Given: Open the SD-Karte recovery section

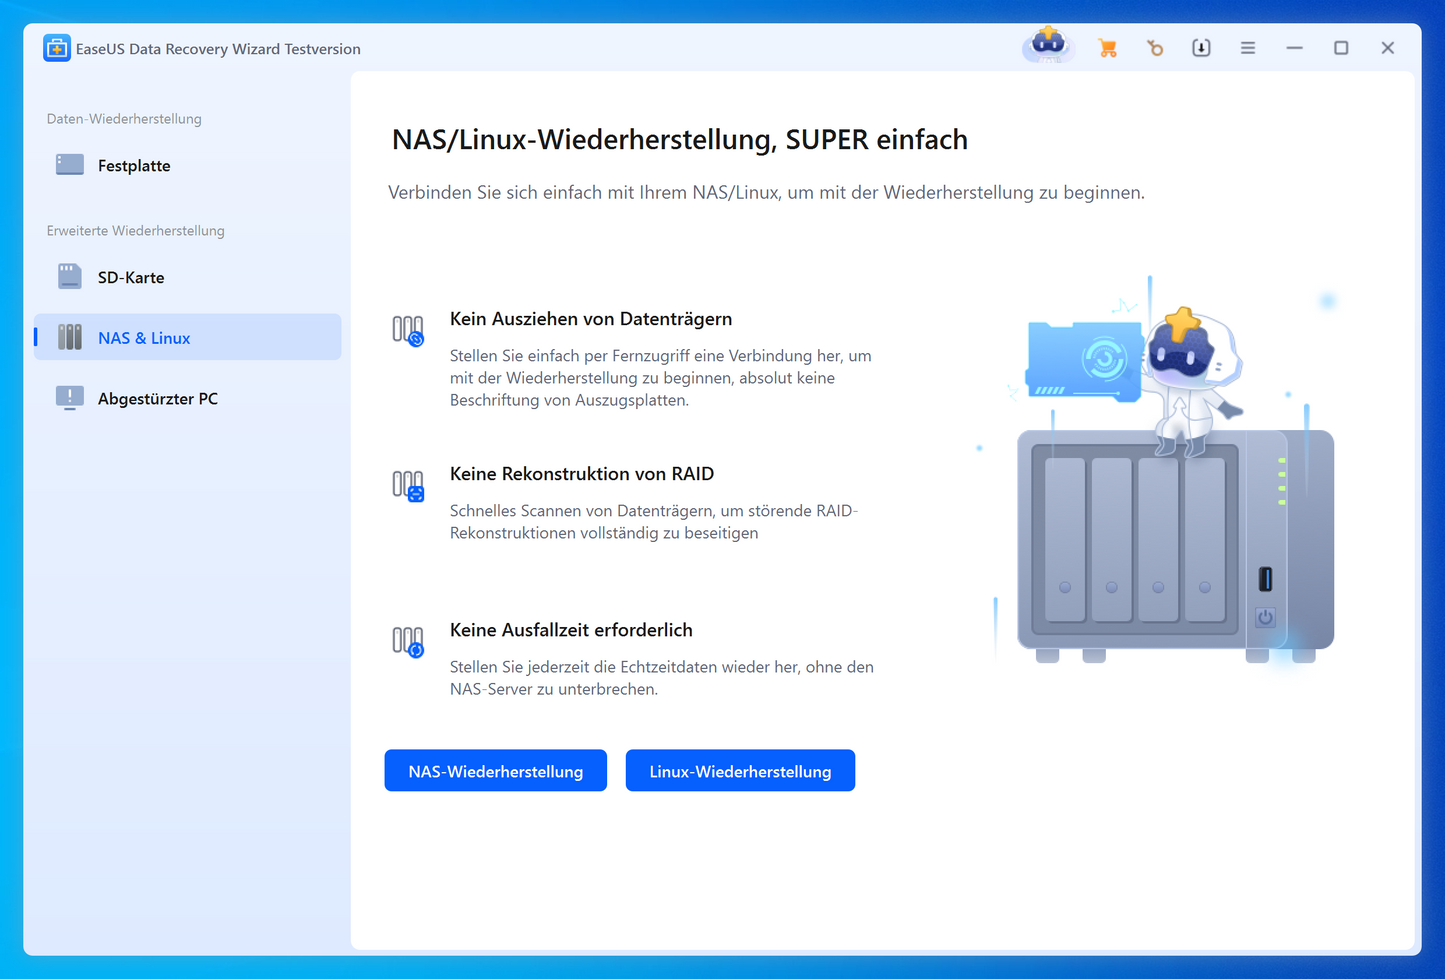Looking at the screenshot, I should point(131,278).
